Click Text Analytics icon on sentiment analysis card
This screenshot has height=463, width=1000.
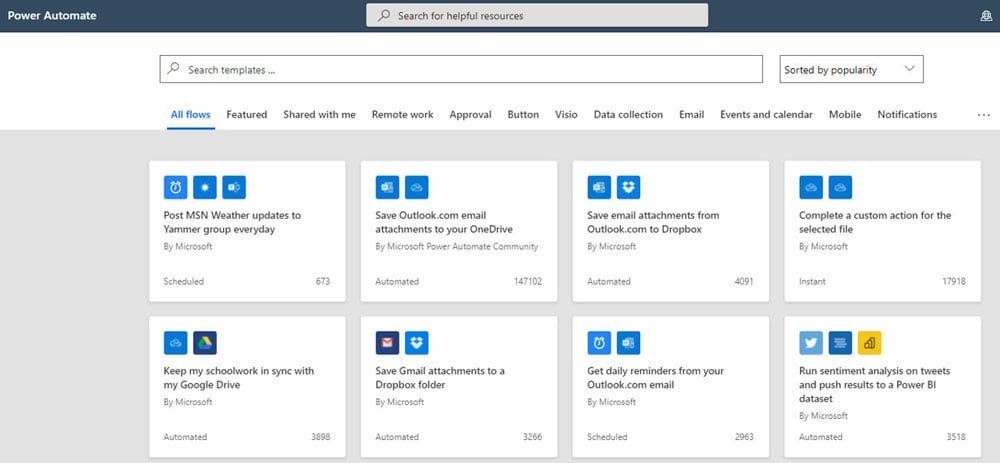[840, 343]
